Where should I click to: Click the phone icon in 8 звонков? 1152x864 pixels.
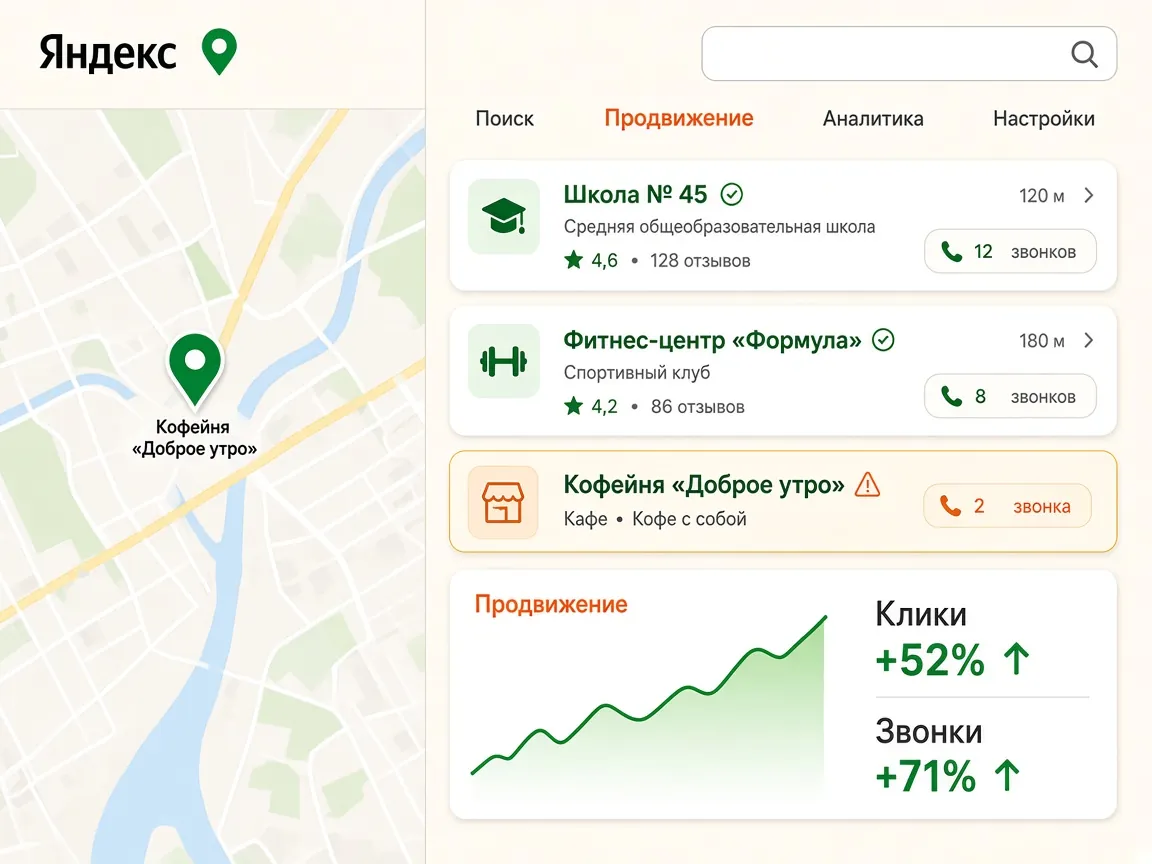[951, 397]
